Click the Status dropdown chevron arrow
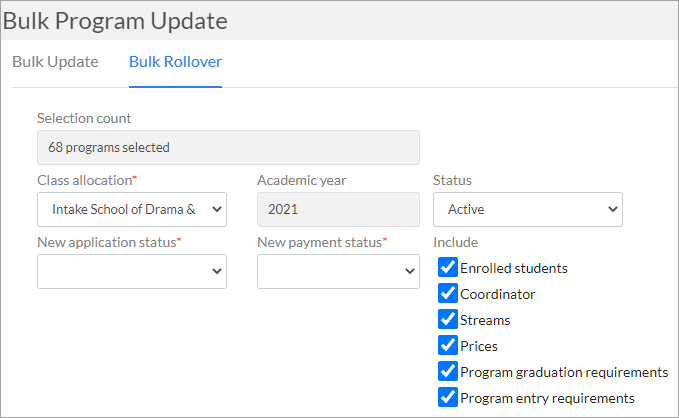Image resolution: width=679 pixels, height=418 pixels. pyautogui.click(x=612, y=210)
